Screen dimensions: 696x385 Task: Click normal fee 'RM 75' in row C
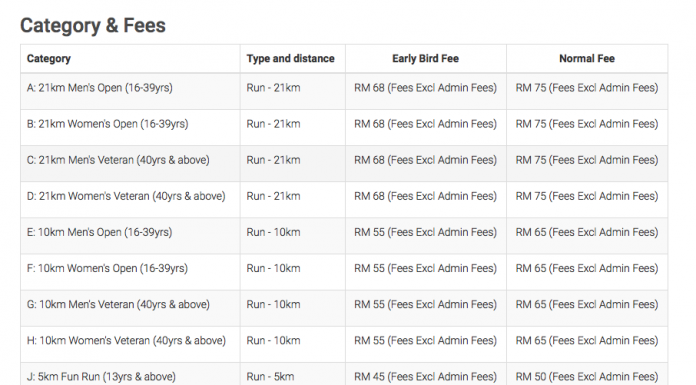coord(531,160)
